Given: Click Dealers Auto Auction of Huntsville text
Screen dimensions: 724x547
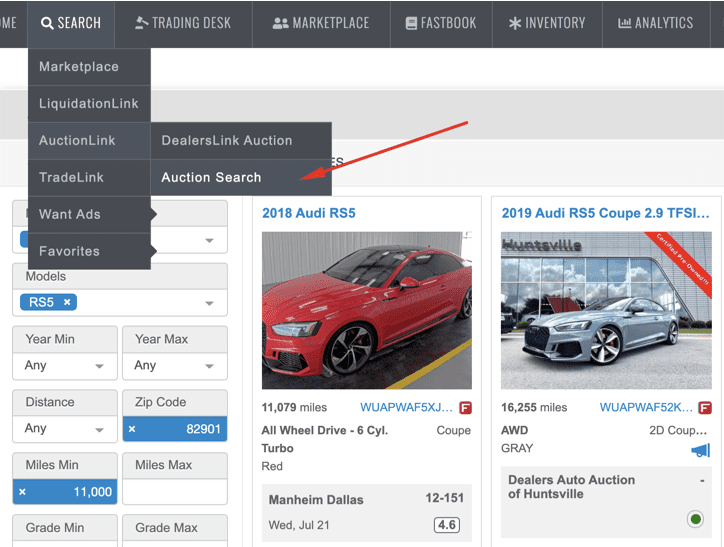Looking at the screenshot, I should (x=572, y=487).
